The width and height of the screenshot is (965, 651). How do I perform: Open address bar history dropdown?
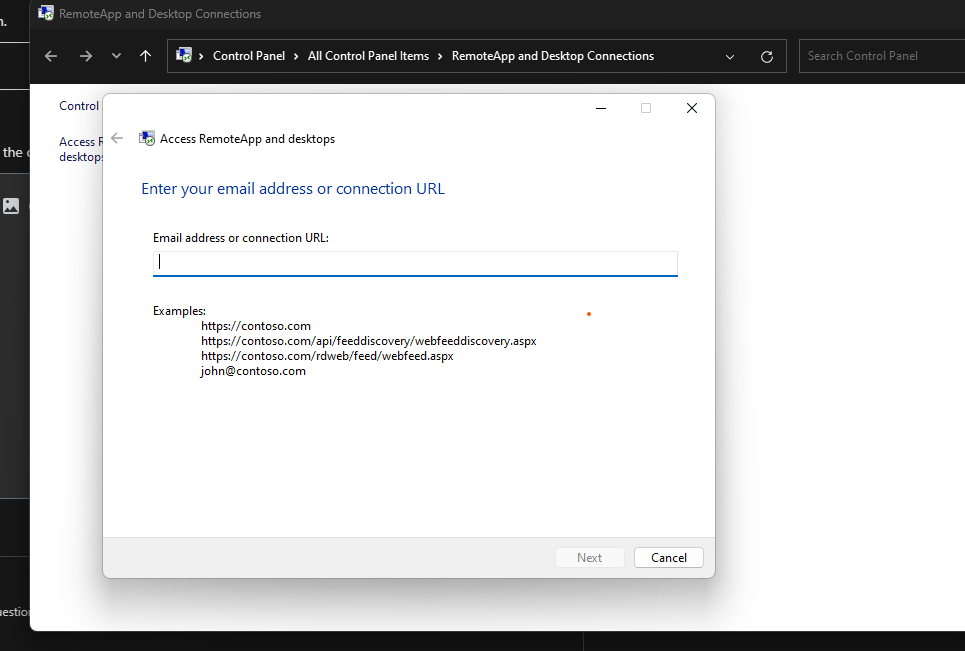tap(730, 57)
